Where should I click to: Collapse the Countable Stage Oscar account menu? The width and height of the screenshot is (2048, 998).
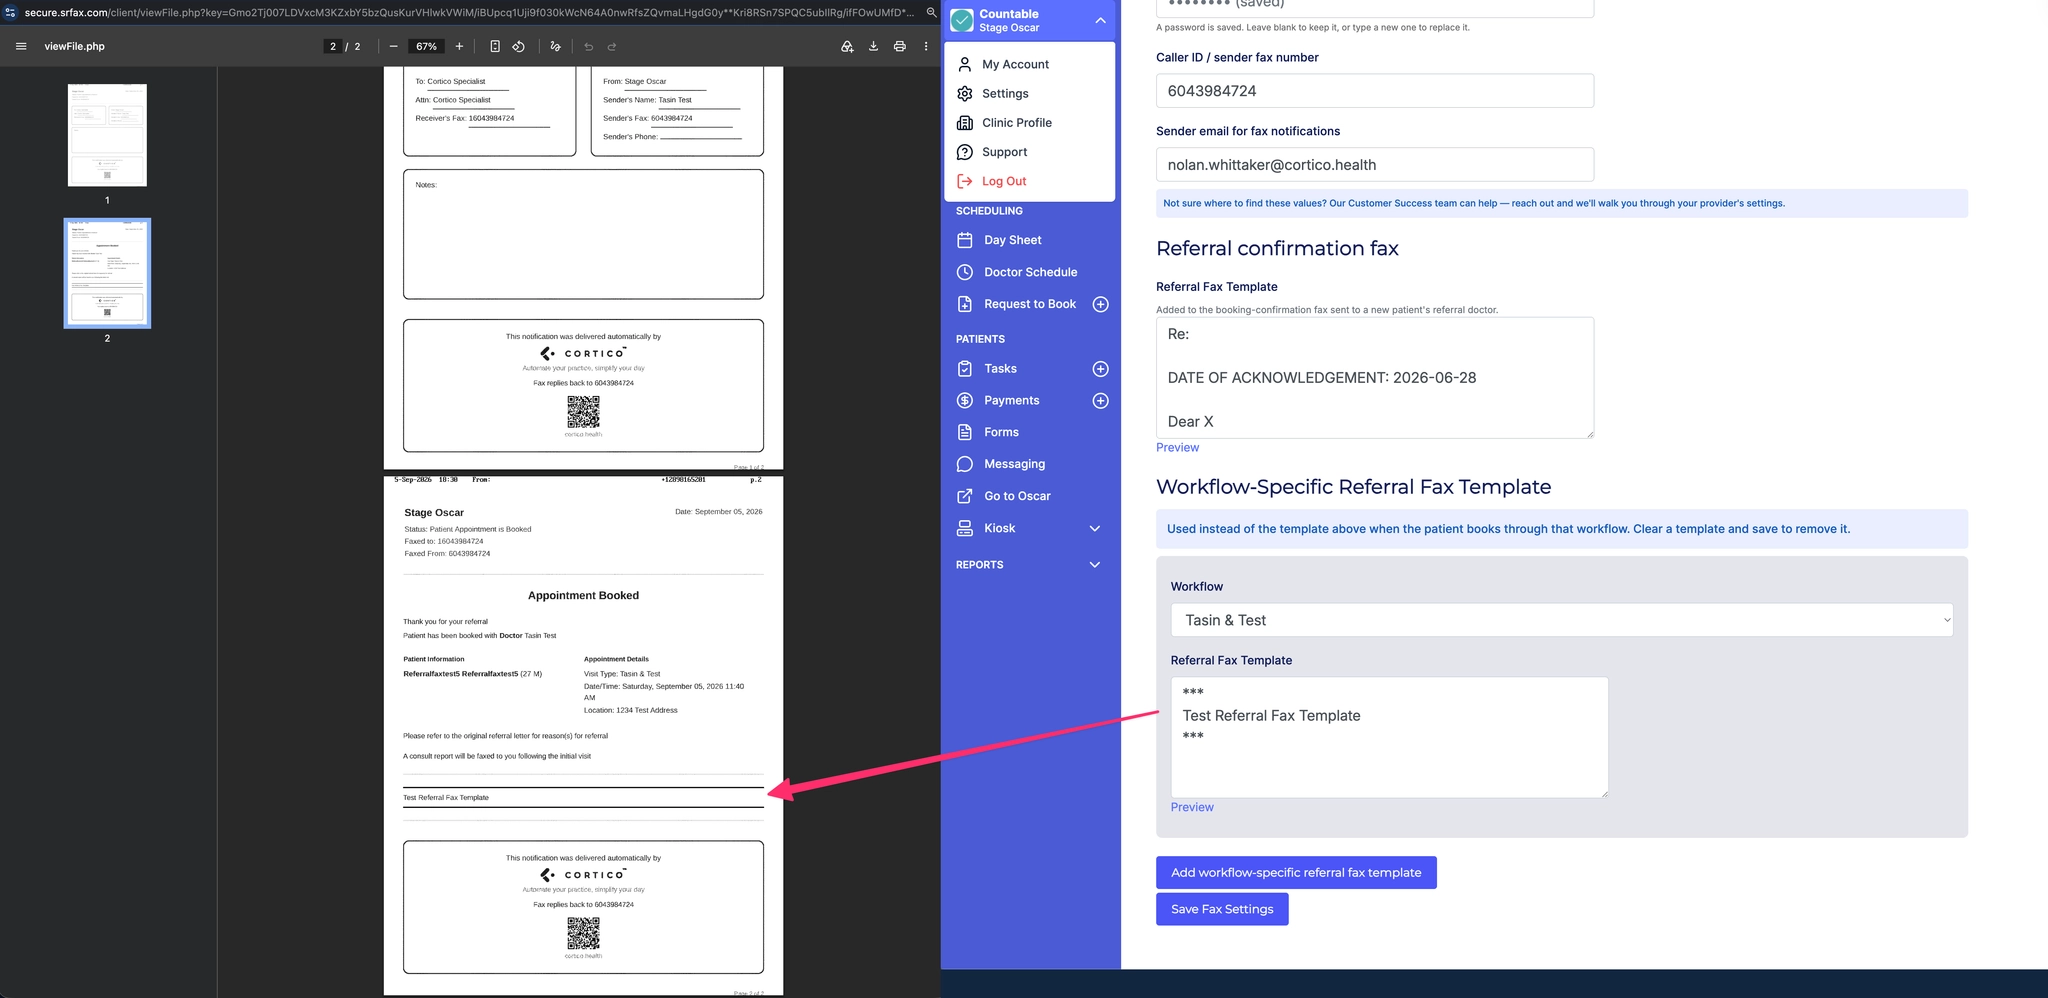pos(1100,20)
